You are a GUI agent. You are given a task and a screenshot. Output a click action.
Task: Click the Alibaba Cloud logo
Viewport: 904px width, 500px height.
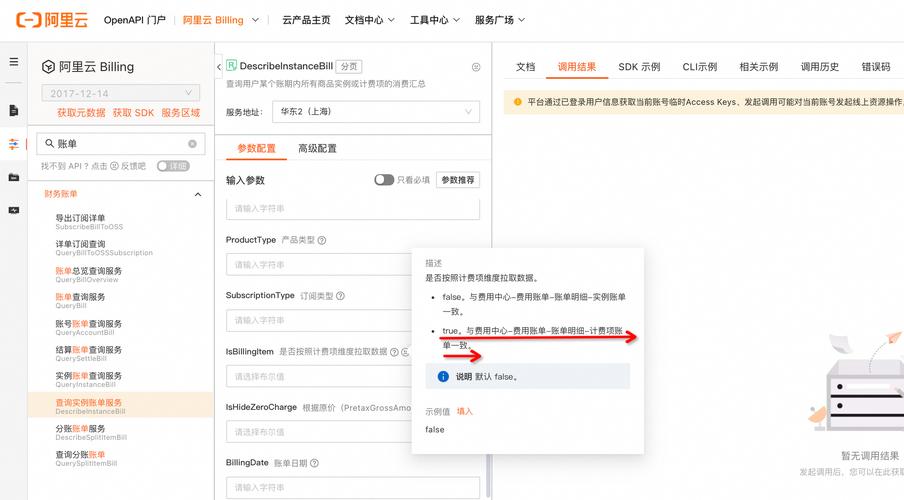point(52,20)
